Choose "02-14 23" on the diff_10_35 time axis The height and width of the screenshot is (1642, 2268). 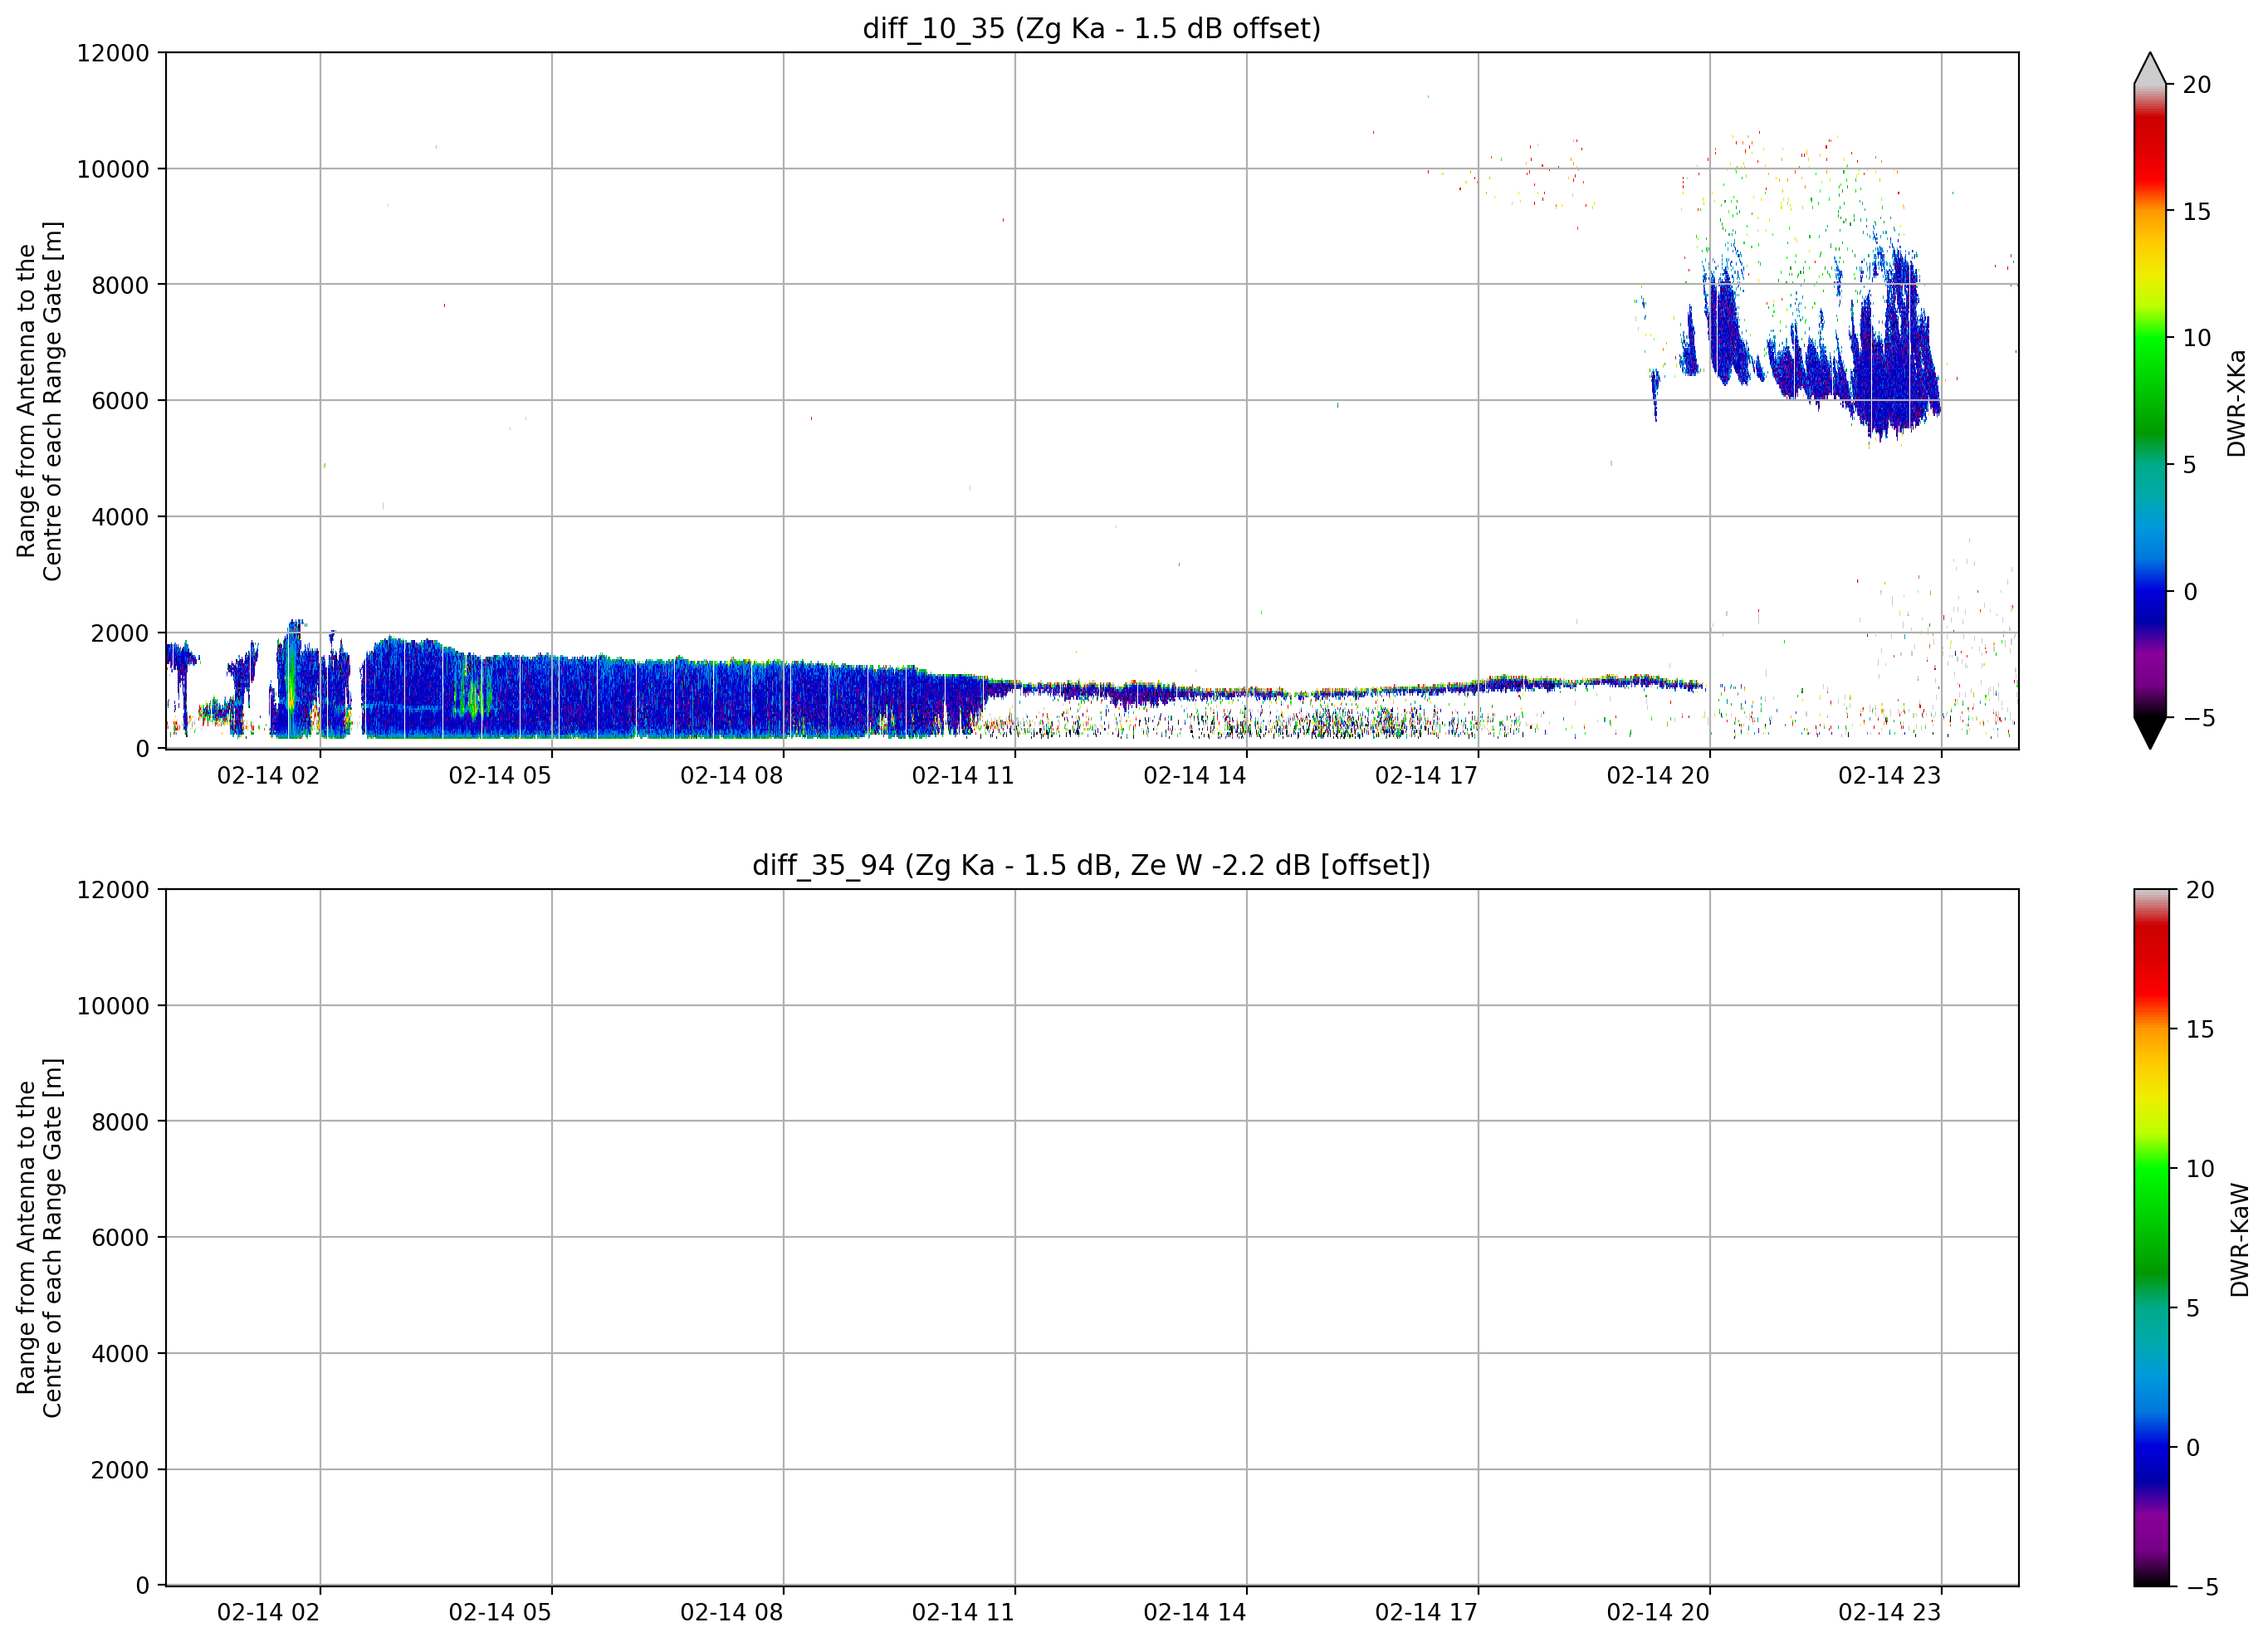(x=1889, y=776)
